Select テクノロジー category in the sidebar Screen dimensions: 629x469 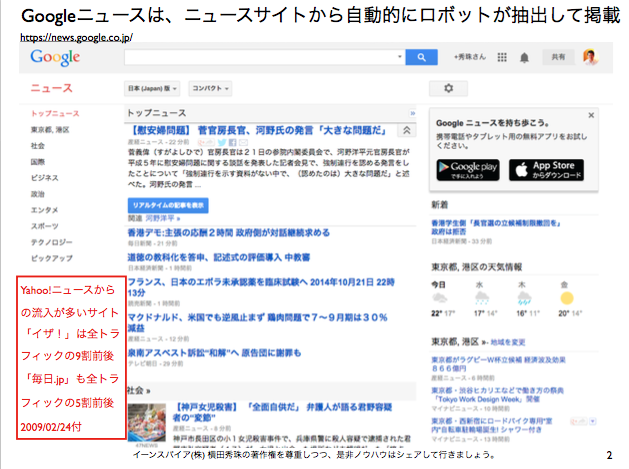(x=51, y=242)
